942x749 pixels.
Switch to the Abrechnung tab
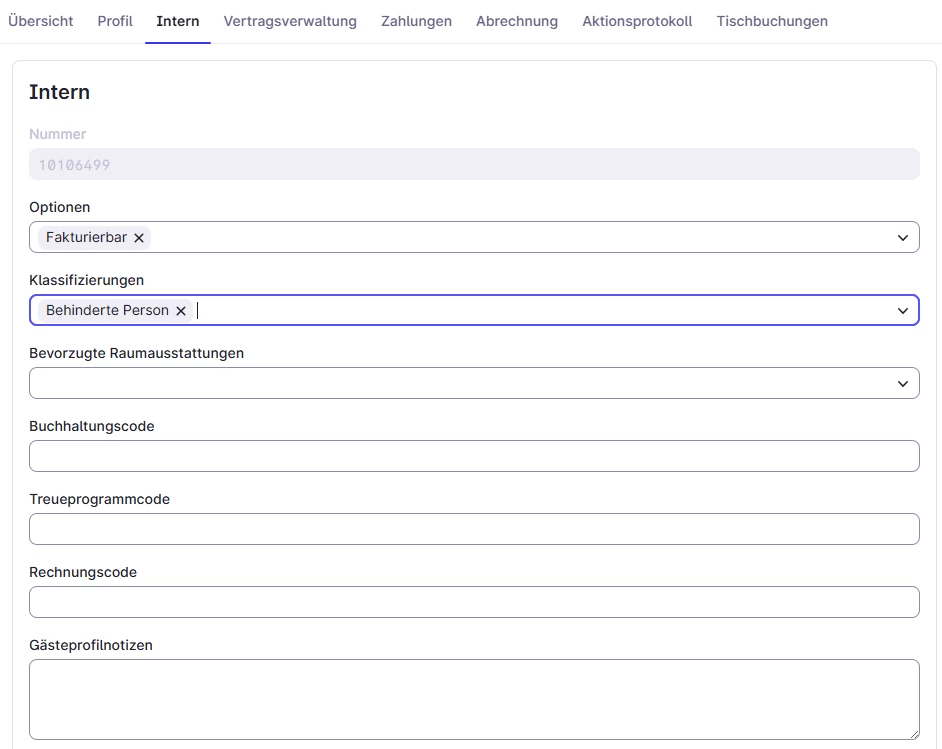pyautogui.click(x=517, y=21)
